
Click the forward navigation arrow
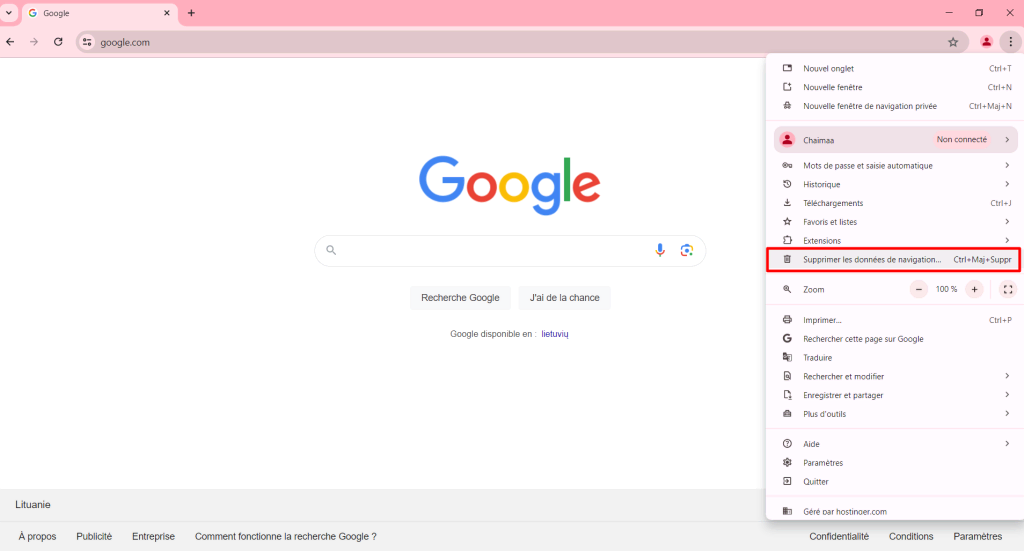pos(34,42)
